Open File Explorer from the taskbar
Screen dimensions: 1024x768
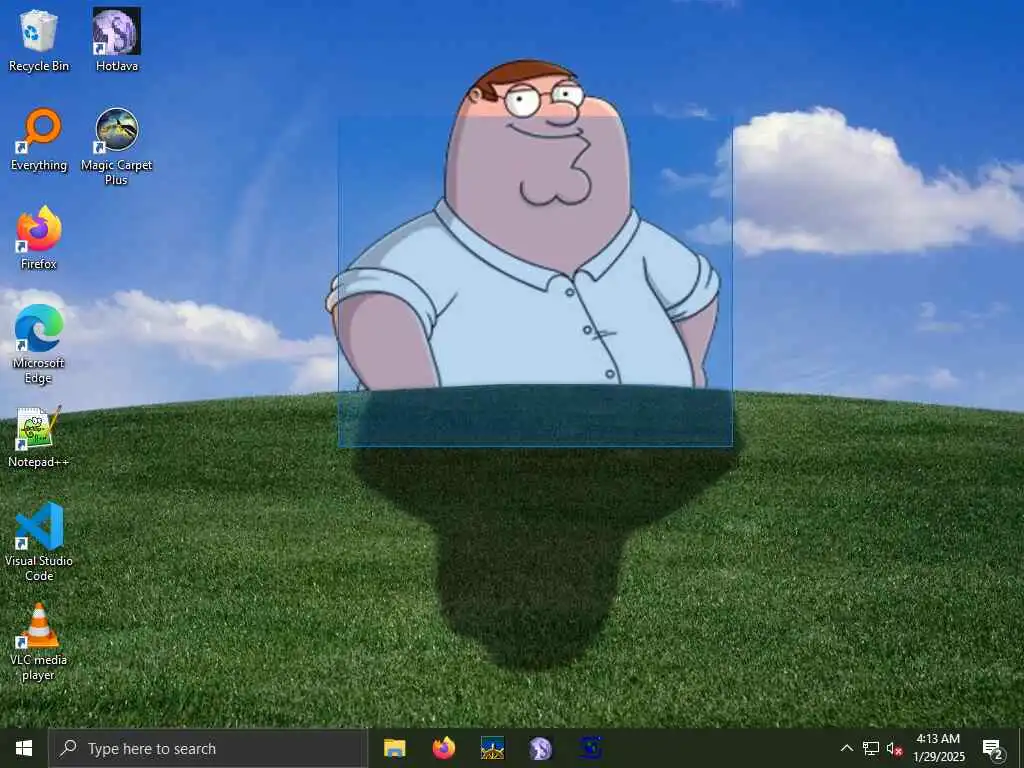coord(394,748)
